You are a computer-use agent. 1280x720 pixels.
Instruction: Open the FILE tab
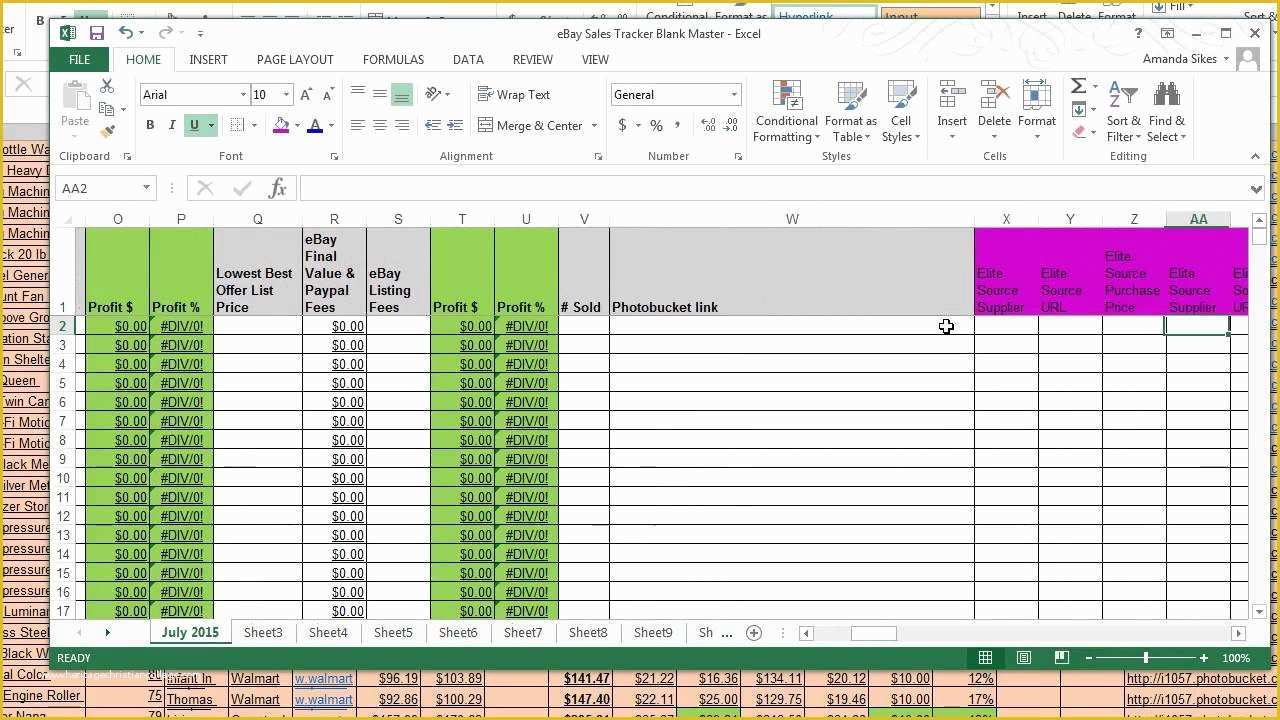(x=79, y=60)
